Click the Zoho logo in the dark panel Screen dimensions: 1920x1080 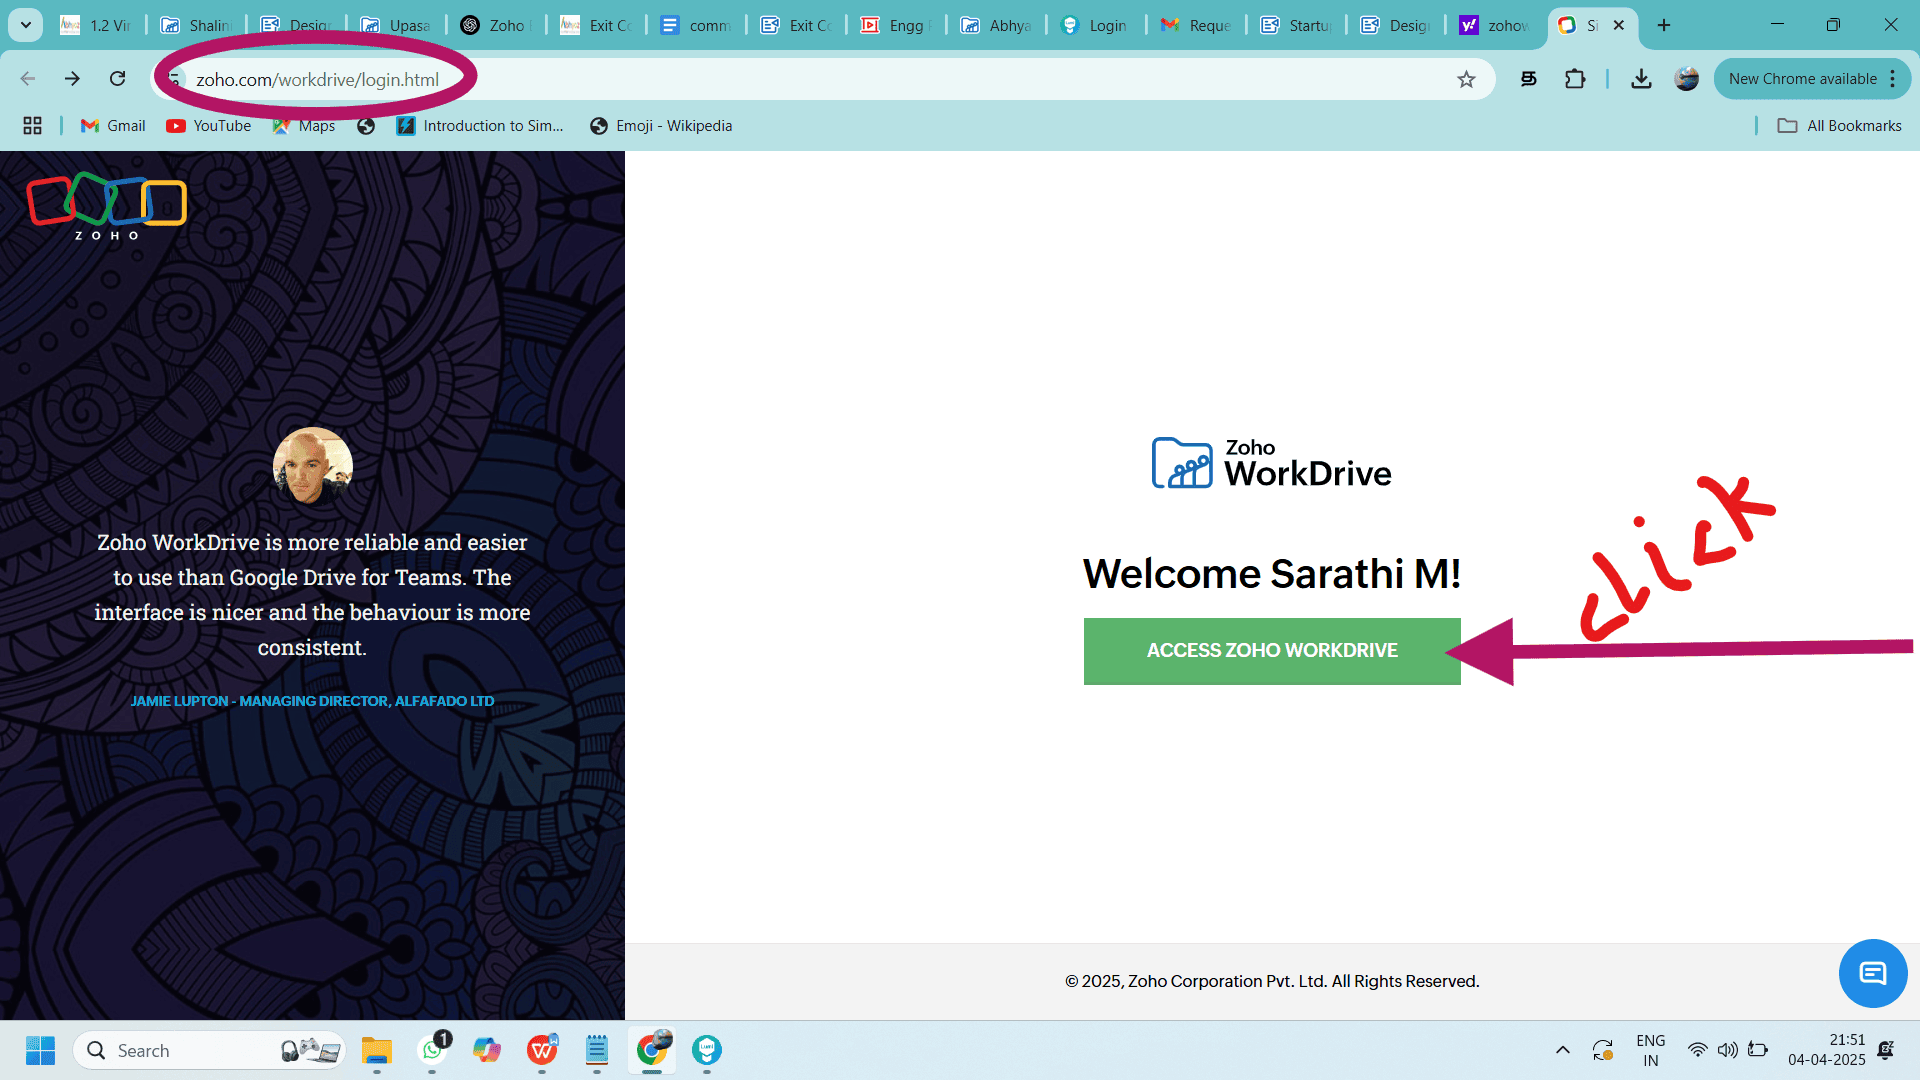pos(107,206)
